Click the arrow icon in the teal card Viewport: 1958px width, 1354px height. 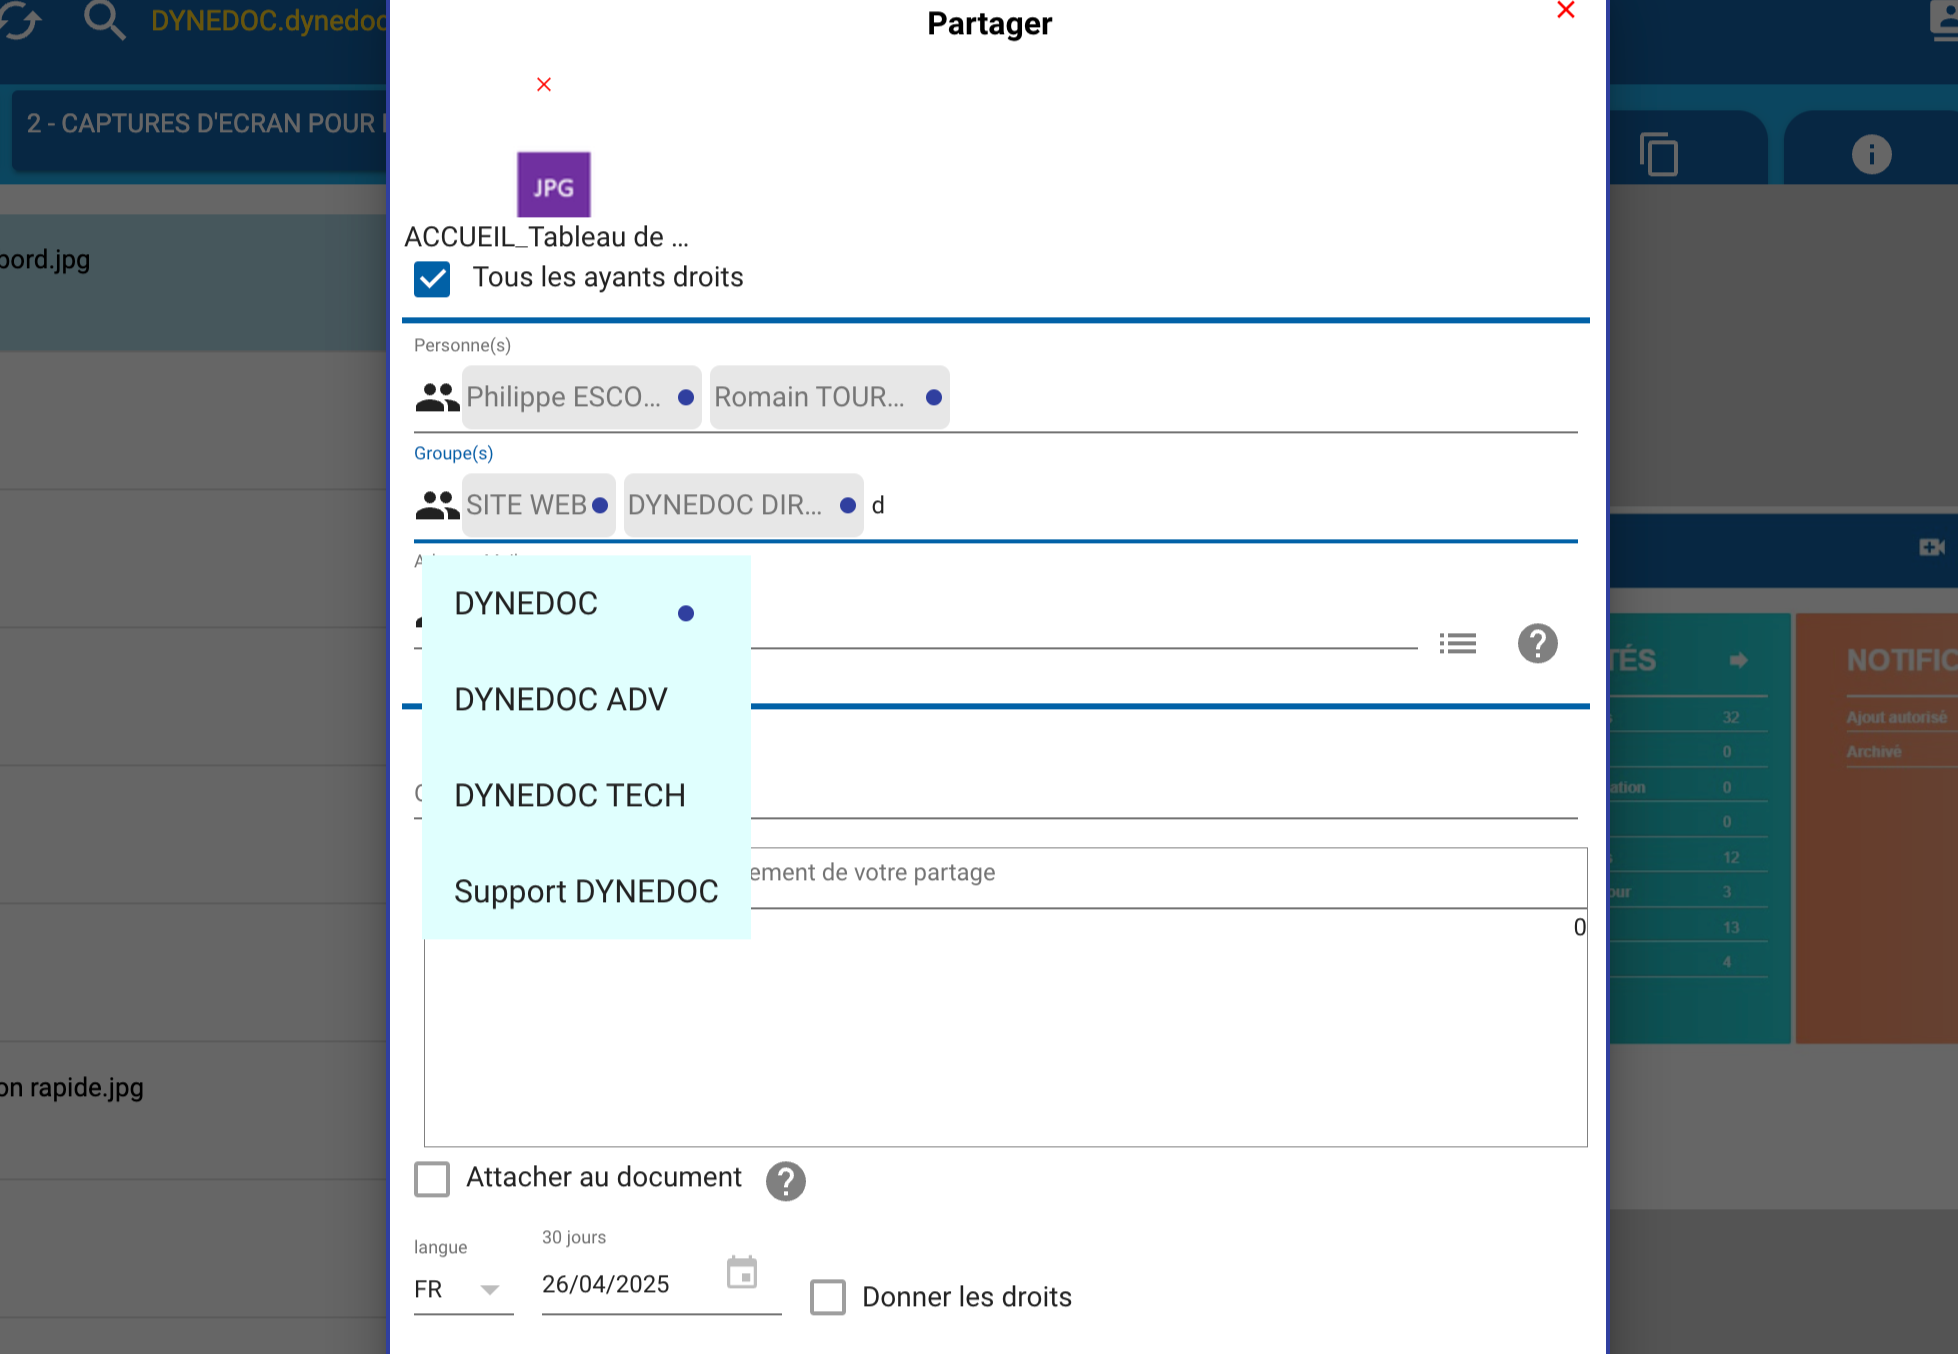click(1739, 660)
